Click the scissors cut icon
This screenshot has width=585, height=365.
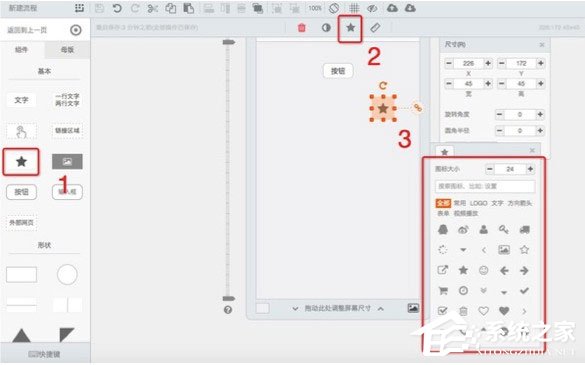coord(153,8)
